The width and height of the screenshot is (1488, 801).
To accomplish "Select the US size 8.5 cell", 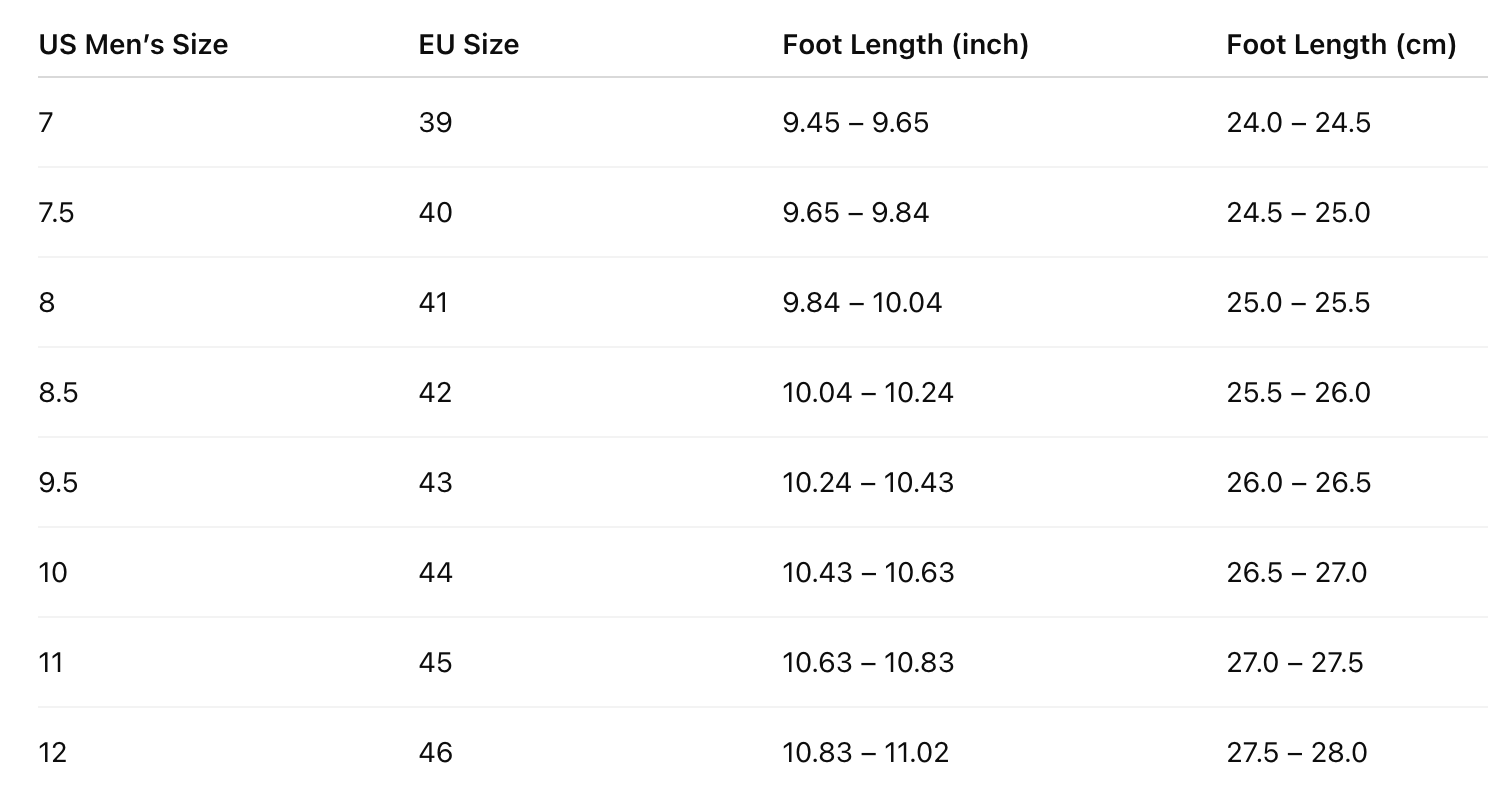I will (58, 393).
